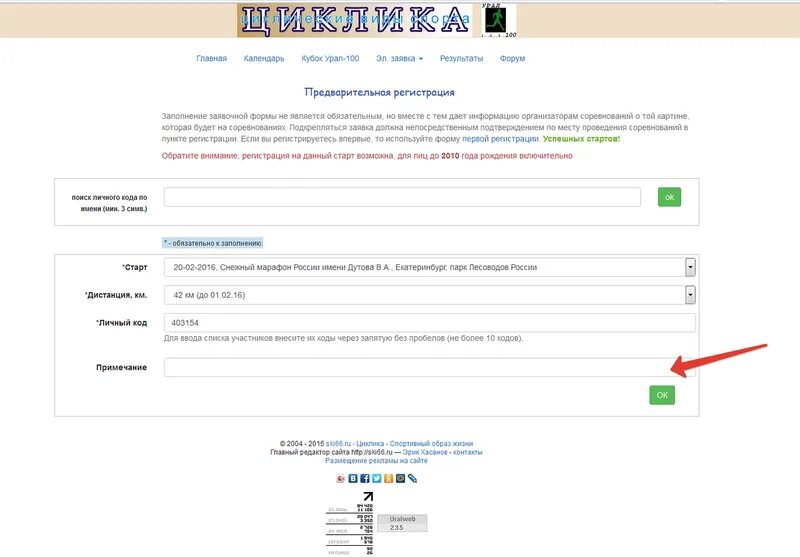This screenshot has width=800, height=557.
Task: Click the red Yandex share icon
Action: 341,478
